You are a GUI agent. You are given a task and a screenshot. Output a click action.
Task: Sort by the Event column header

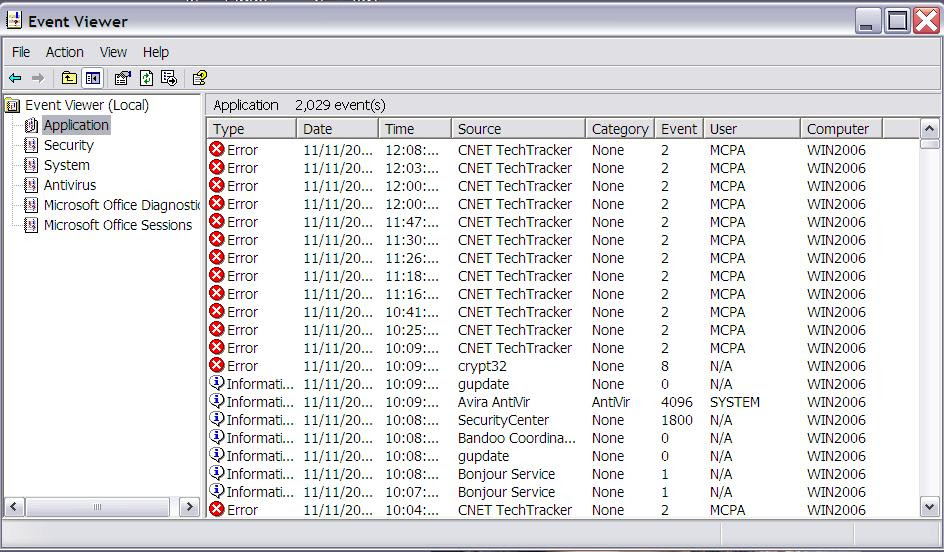[679, 129]
